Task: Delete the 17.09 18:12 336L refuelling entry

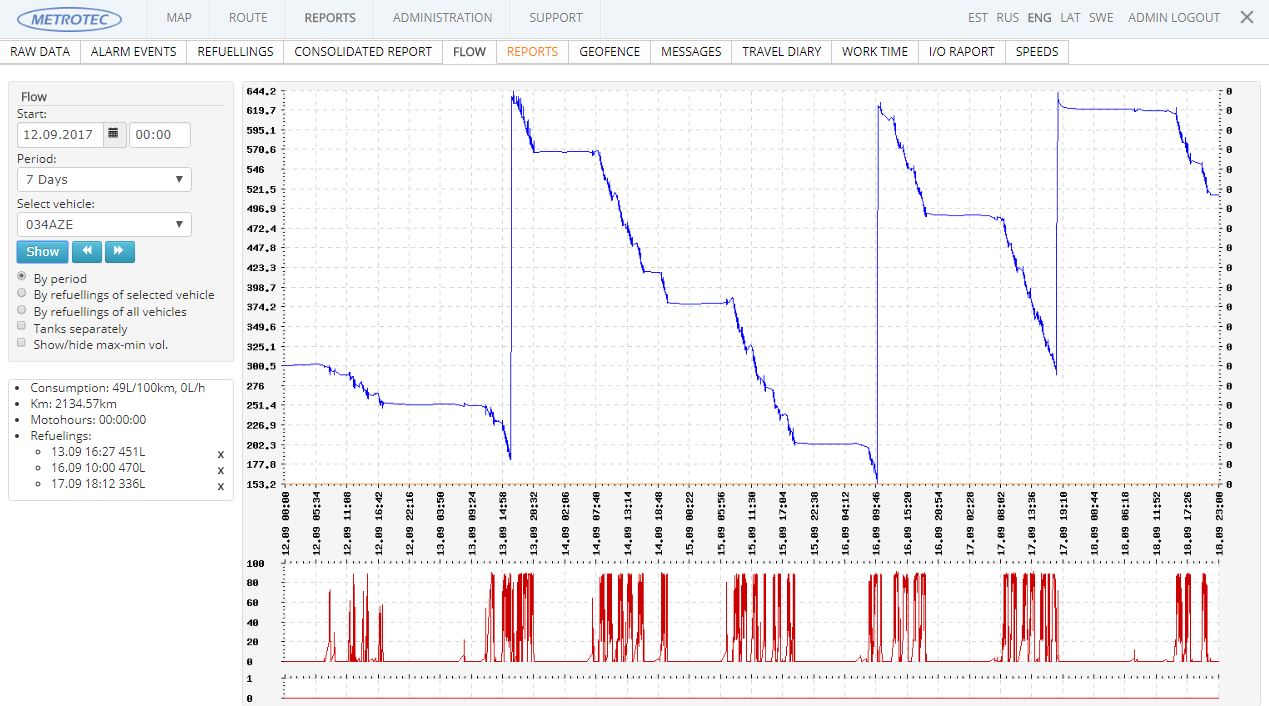Action: [221, 487]
